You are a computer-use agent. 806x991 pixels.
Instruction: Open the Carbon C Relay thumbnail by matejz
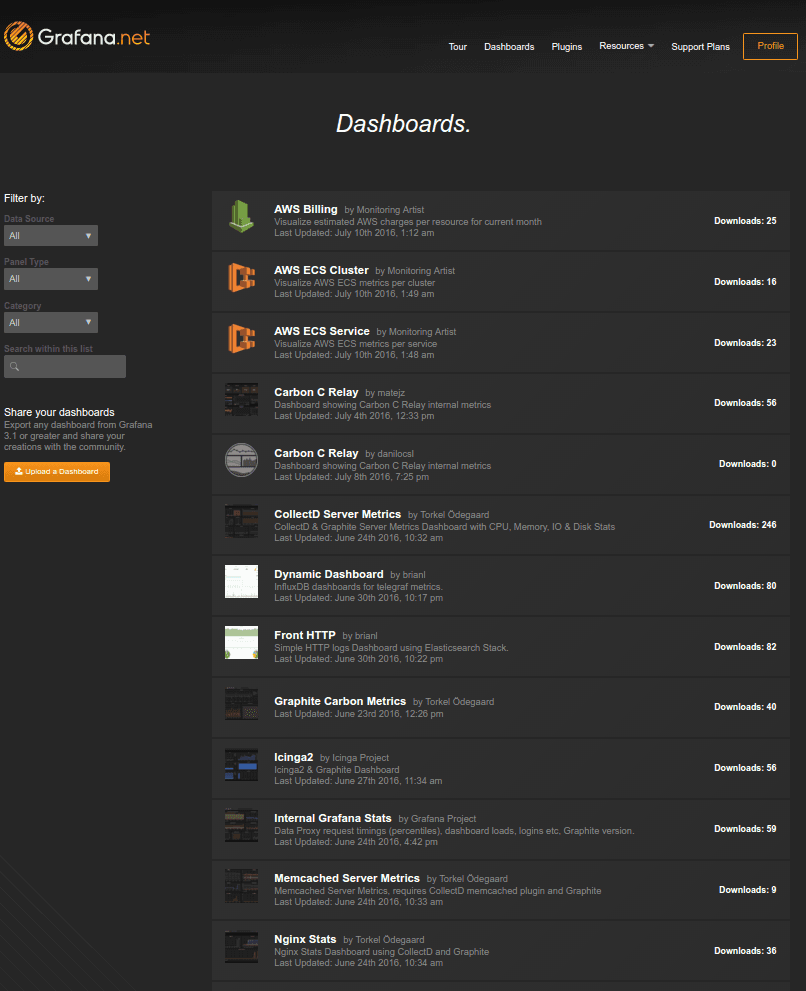pyautogui.click(x=241, y=399)
